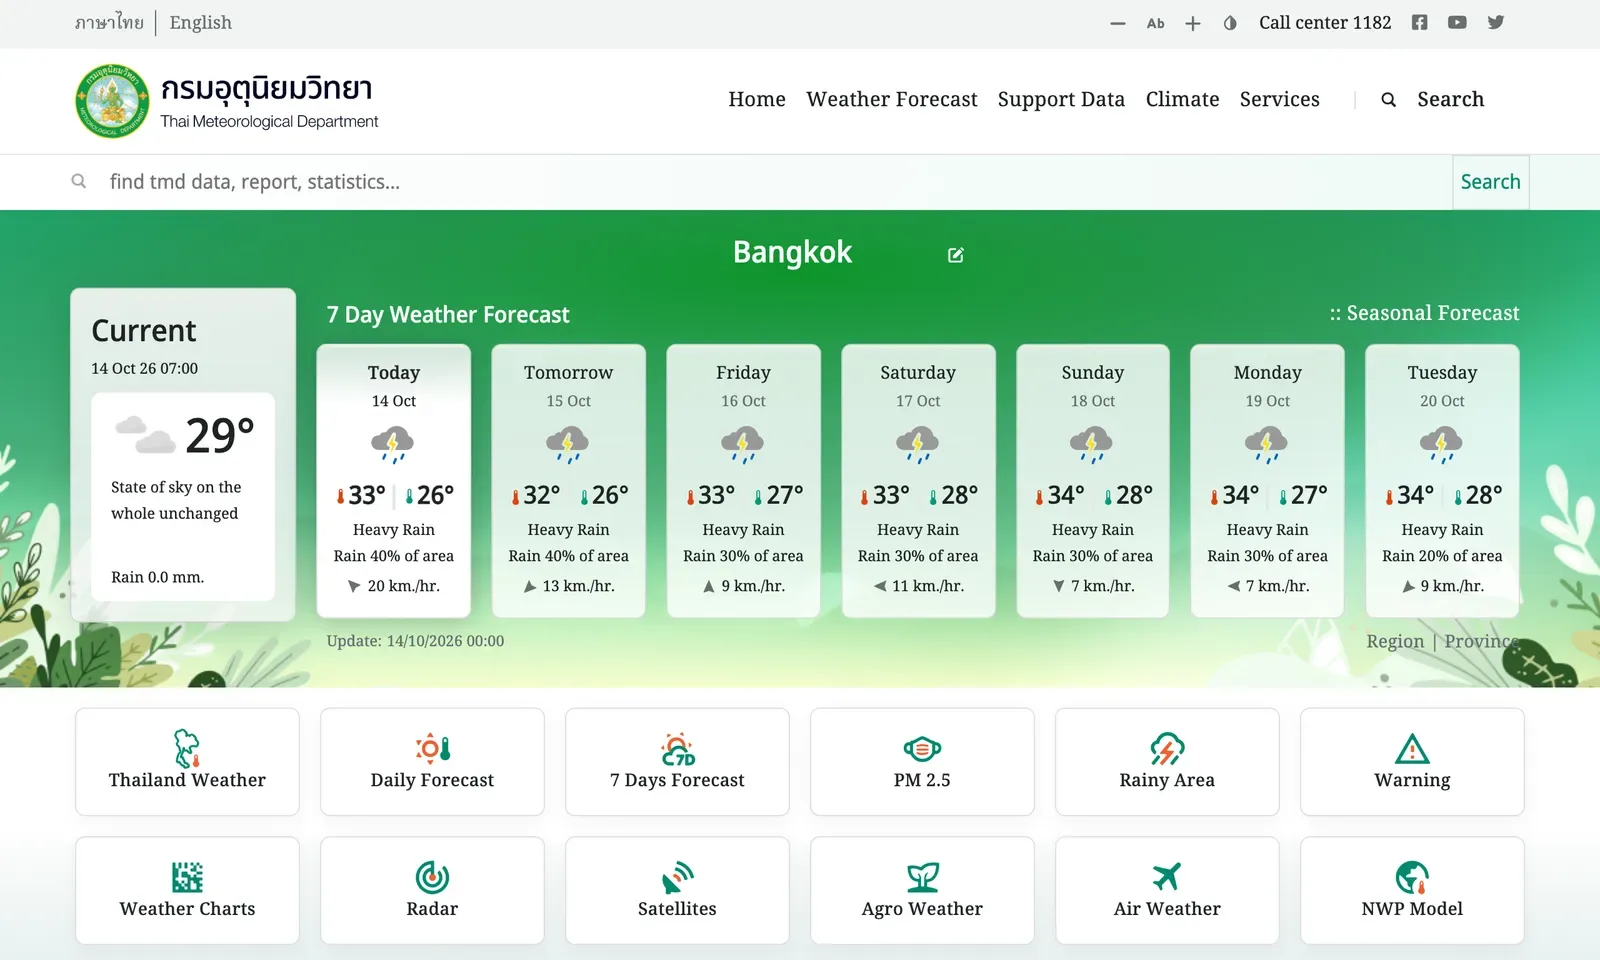Open the Services menu
The width and height of the screenshot is (1600, 960).
click(x=1280, y=99)
